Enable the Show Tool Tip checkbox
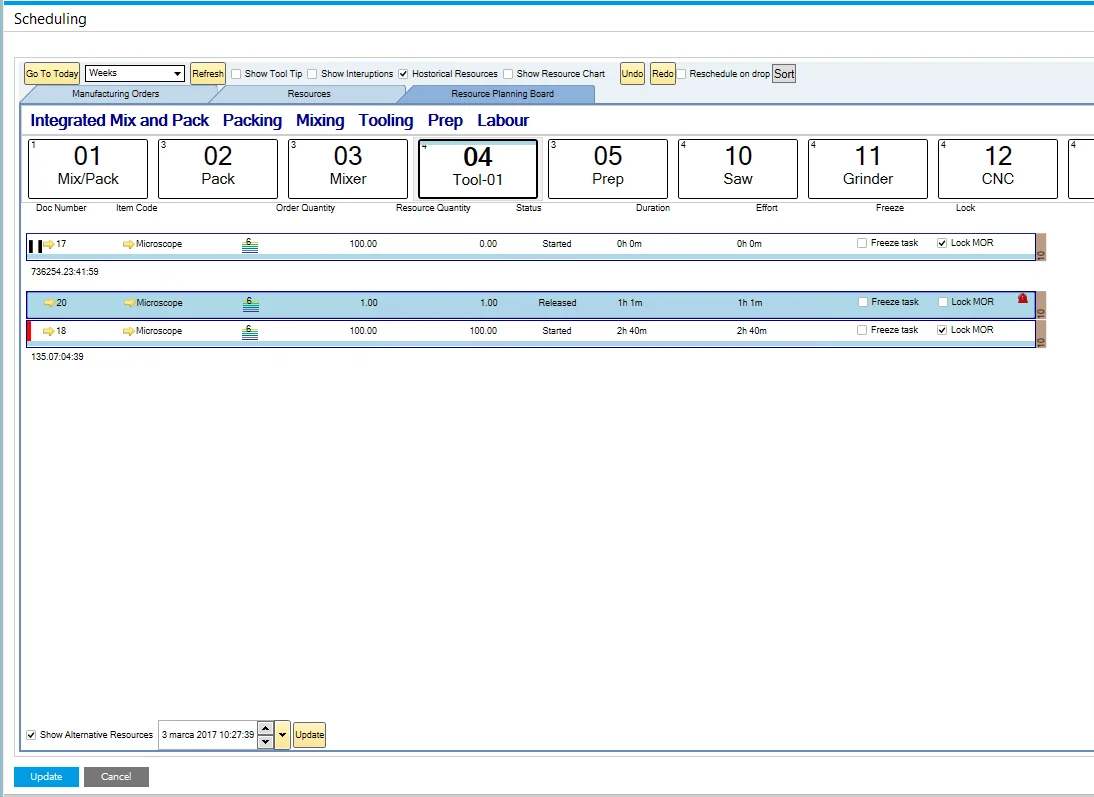The width and height of the screenshot is (1094, 797). (x=236, y=74)
